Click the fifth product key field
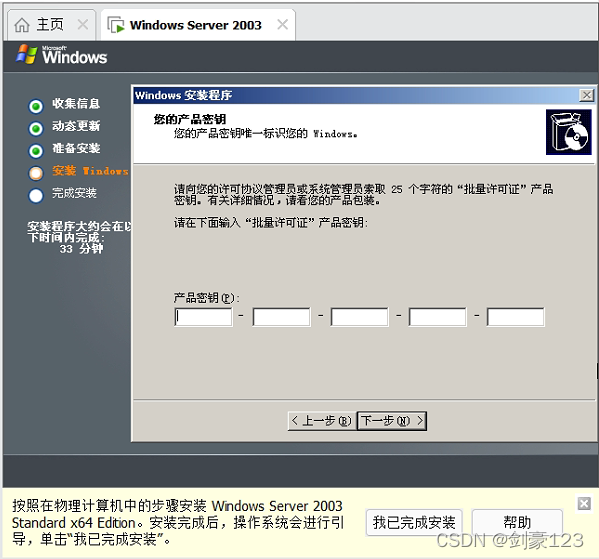 coord(515,317)
